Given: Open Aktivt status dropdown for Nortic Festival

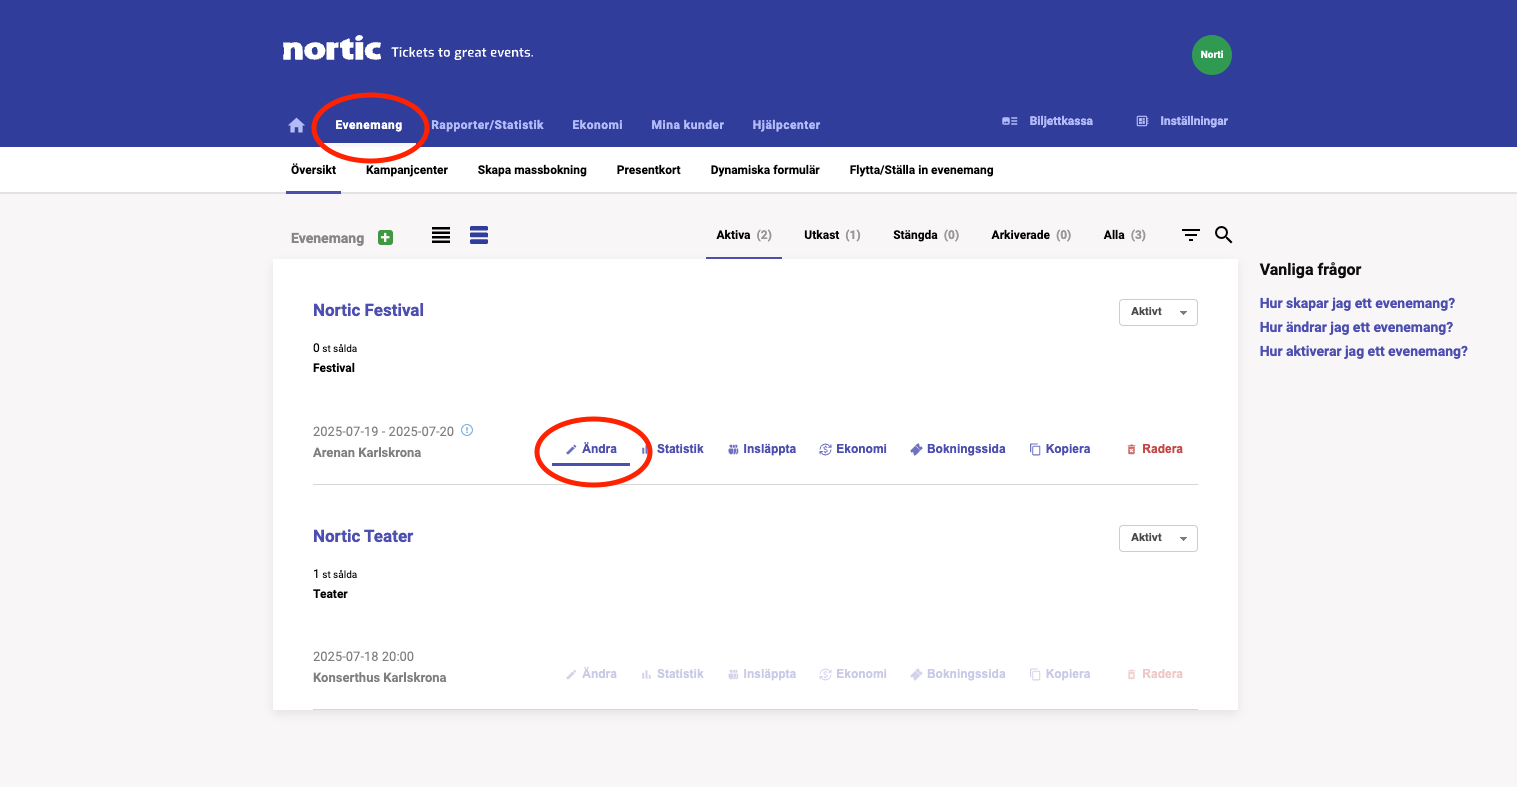Looking at the screenshot, I should (1158, 312).
